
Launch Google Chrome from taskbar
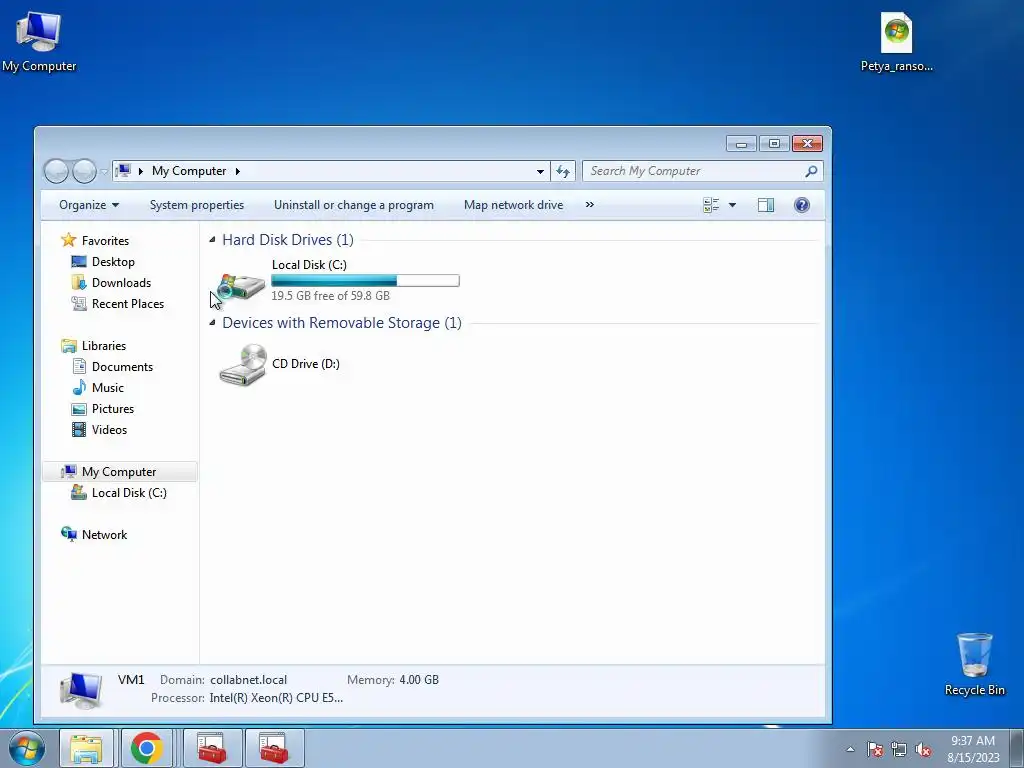click(x=146, y=748)
